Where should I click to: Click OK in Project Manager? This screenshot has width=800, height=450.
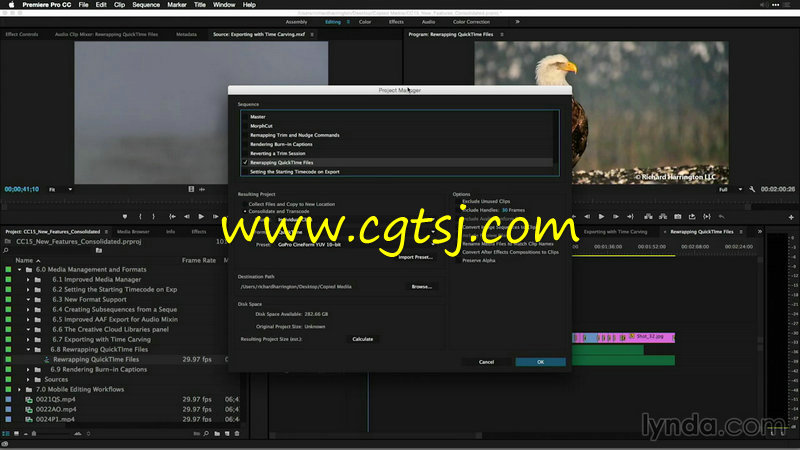540,362
